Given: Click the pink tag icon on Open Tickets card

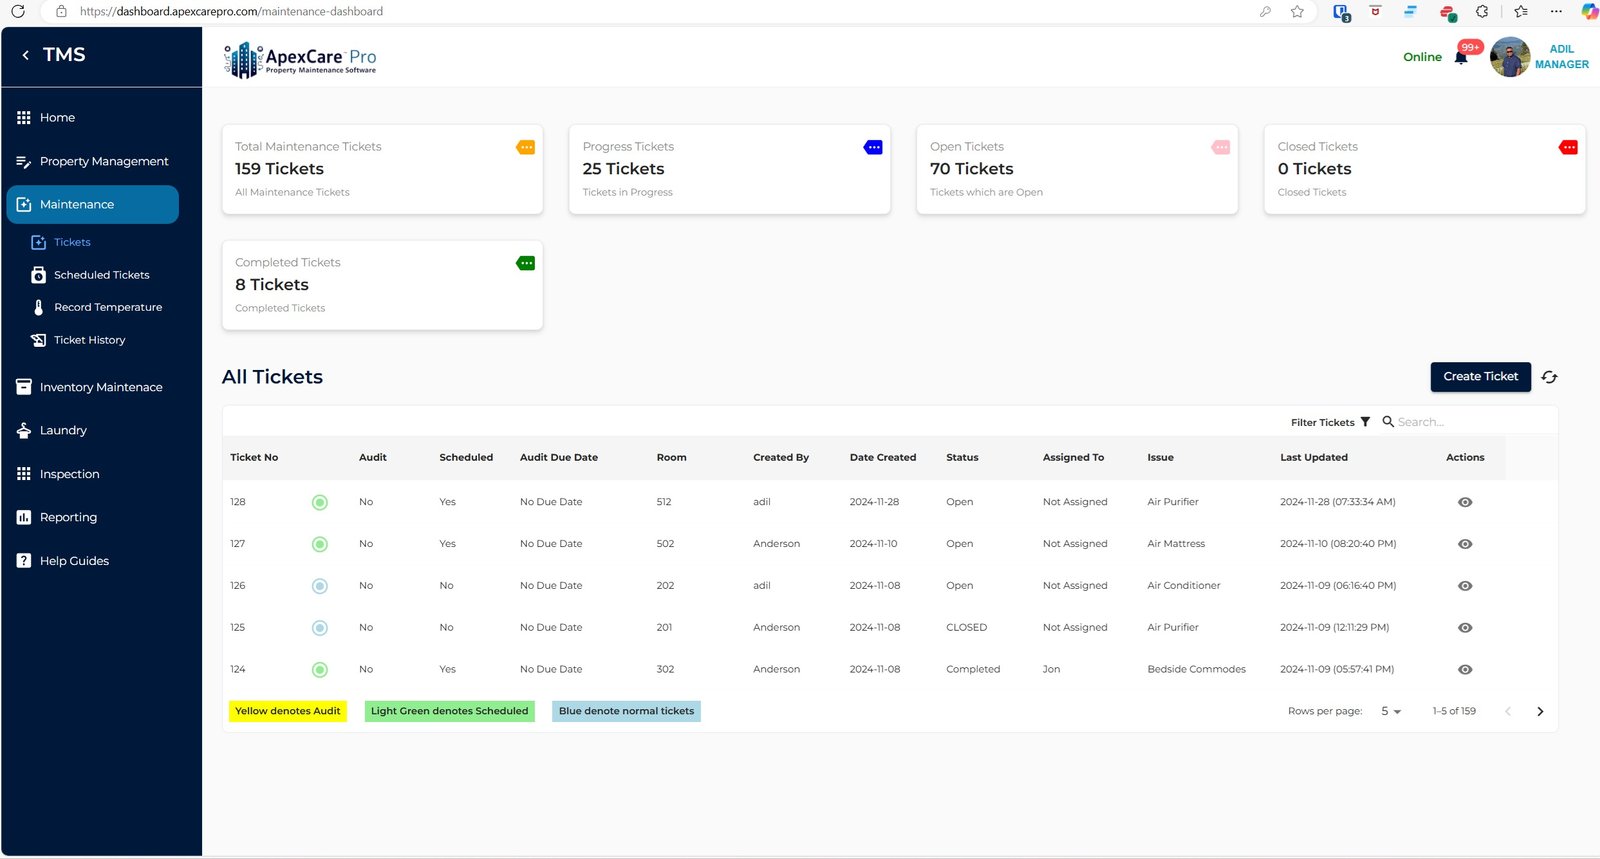Looking at the screenshot, I should [1220, 147].
